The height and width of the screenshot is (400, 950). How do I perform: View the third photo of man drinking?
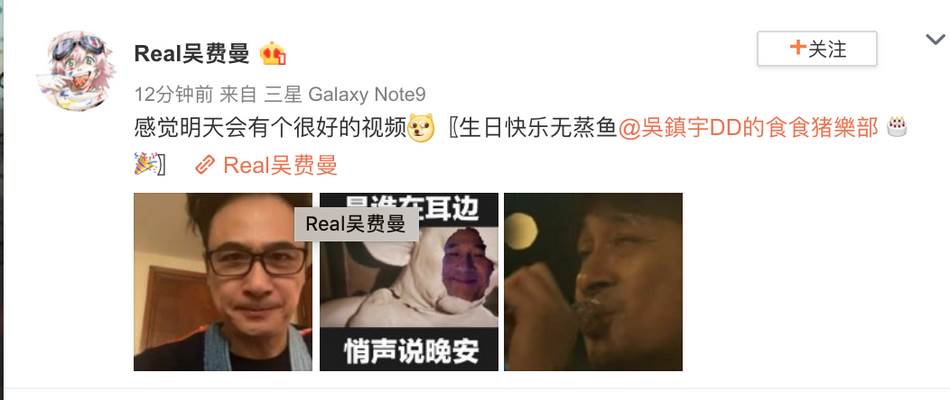tap(593, 282)
